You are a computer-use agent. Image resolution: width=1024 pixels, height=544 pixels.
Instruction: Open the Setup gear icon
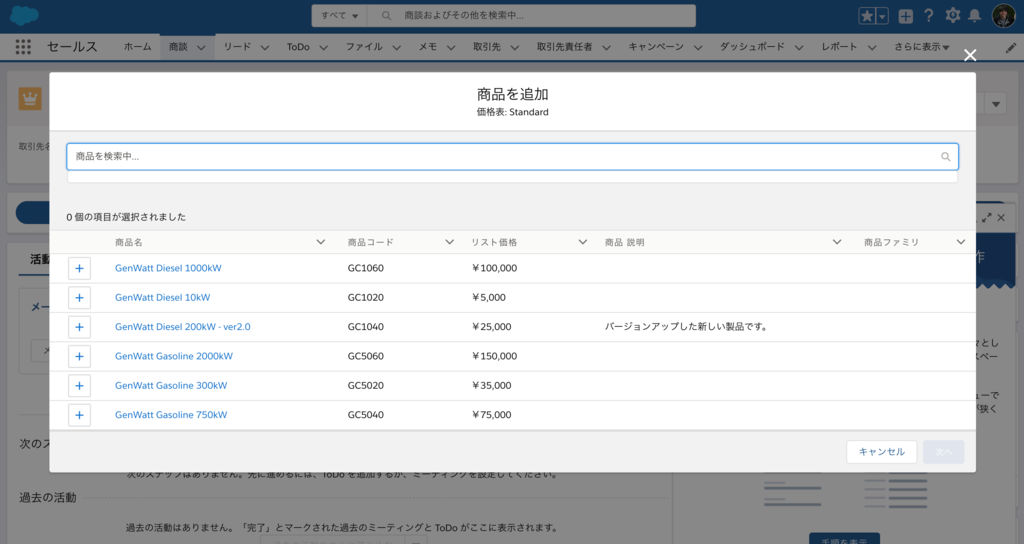tap(953, 16)
